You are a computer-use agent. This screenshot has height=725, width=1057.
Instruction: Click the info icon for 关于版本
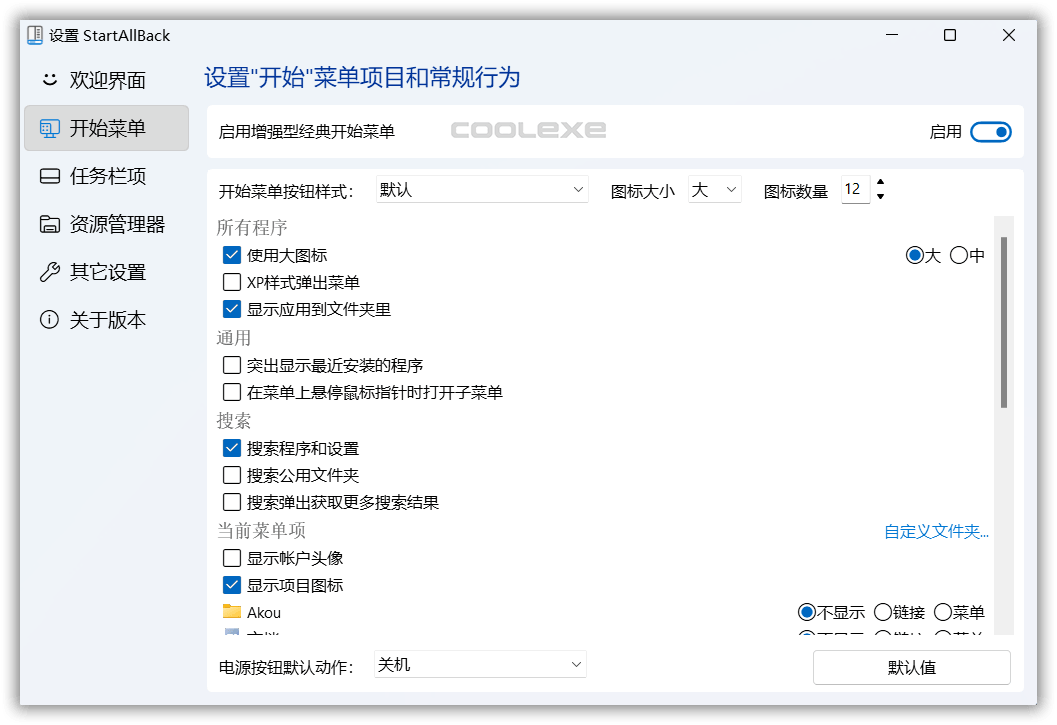click(x=49, y=320)
